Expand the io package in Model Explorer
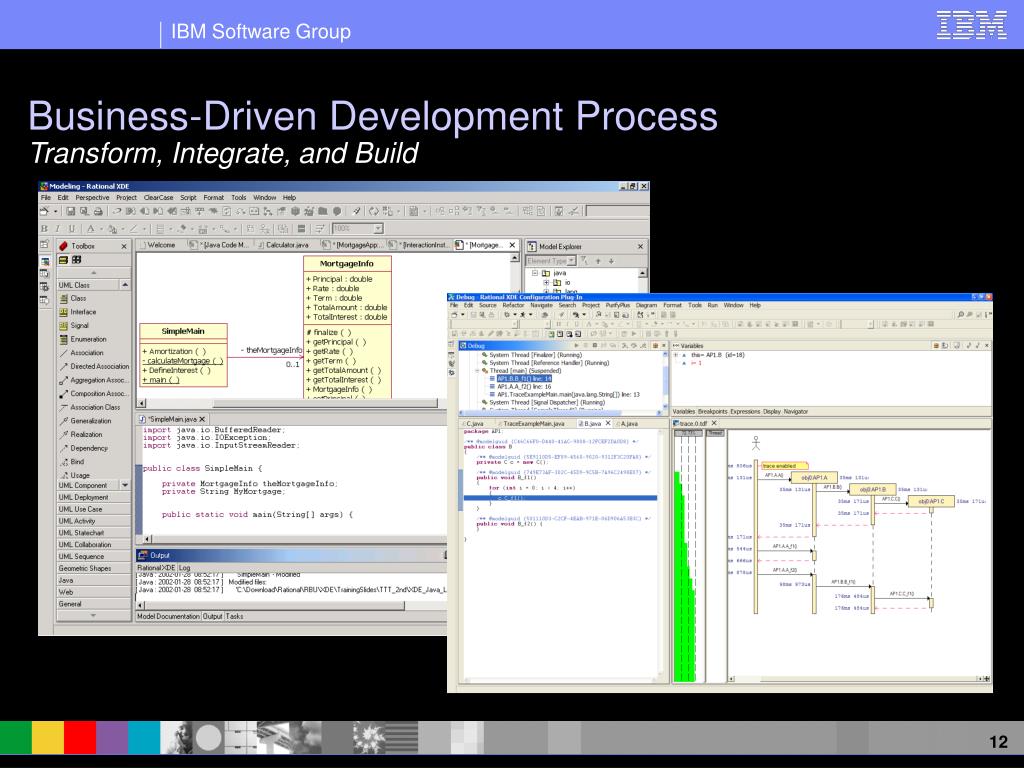1024x768 pixels. (x=547, y=283)
